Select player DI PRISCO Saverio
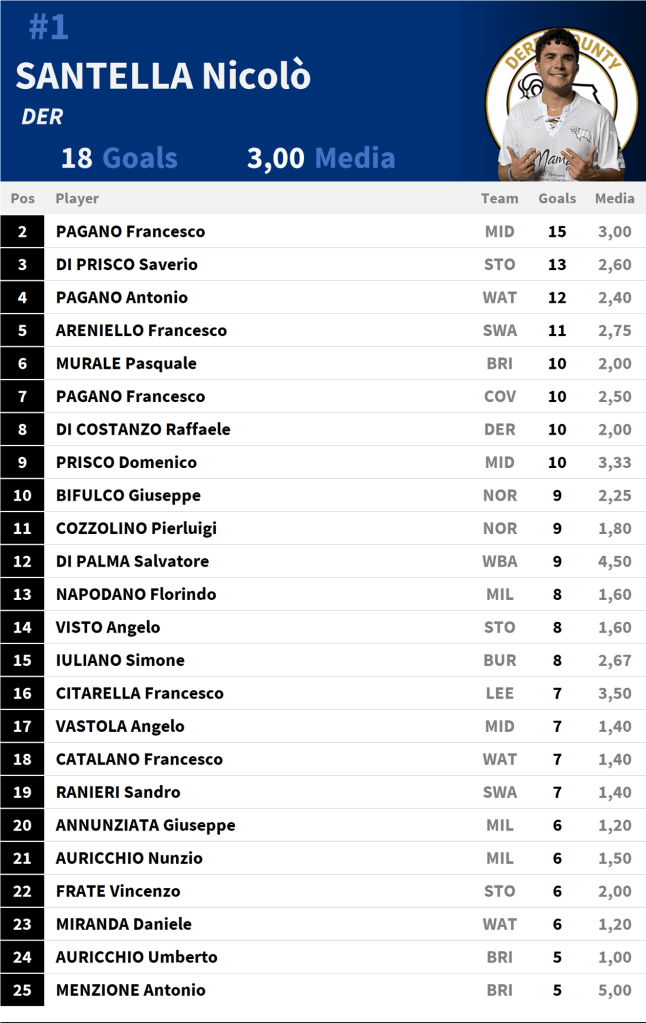Image resolution: width=646 pixels, height=1023 pixels. (127, 264)
